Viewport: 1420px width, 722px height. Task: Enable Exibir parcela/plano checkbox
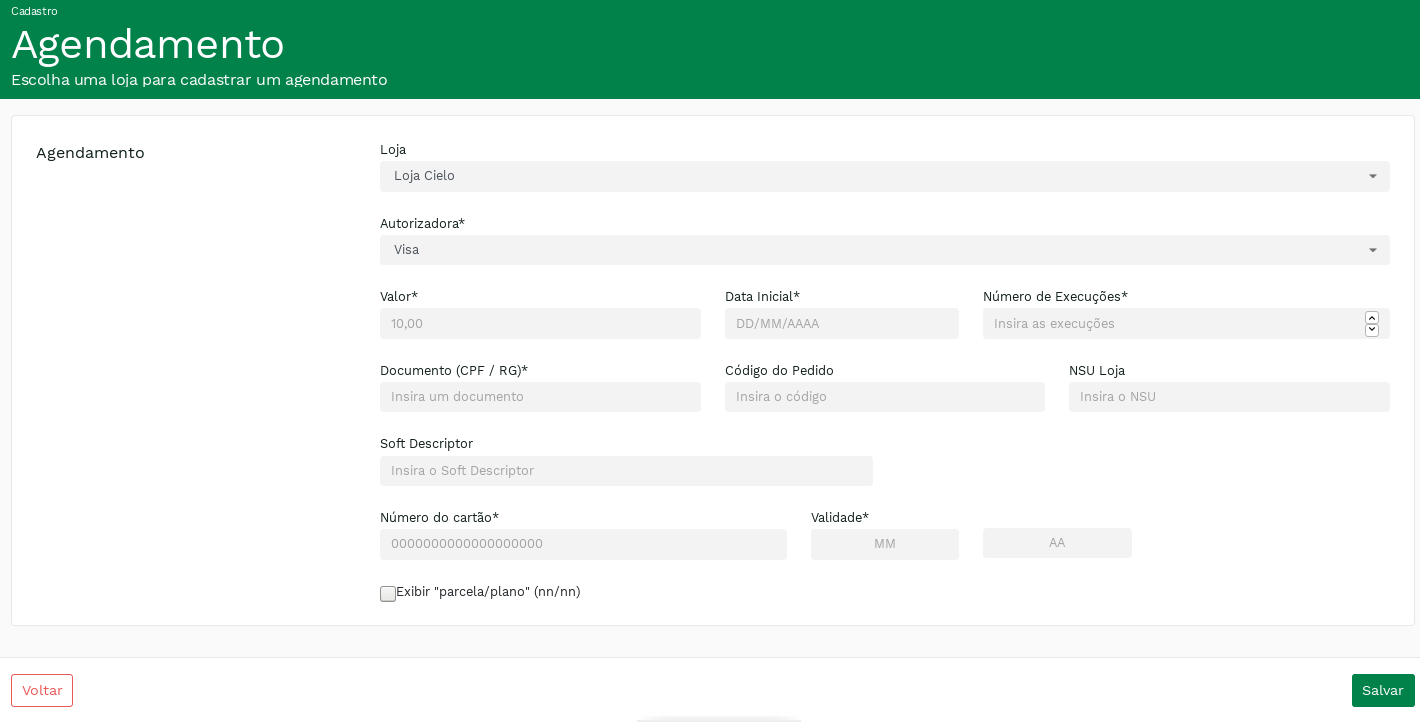tap(388, 594)
